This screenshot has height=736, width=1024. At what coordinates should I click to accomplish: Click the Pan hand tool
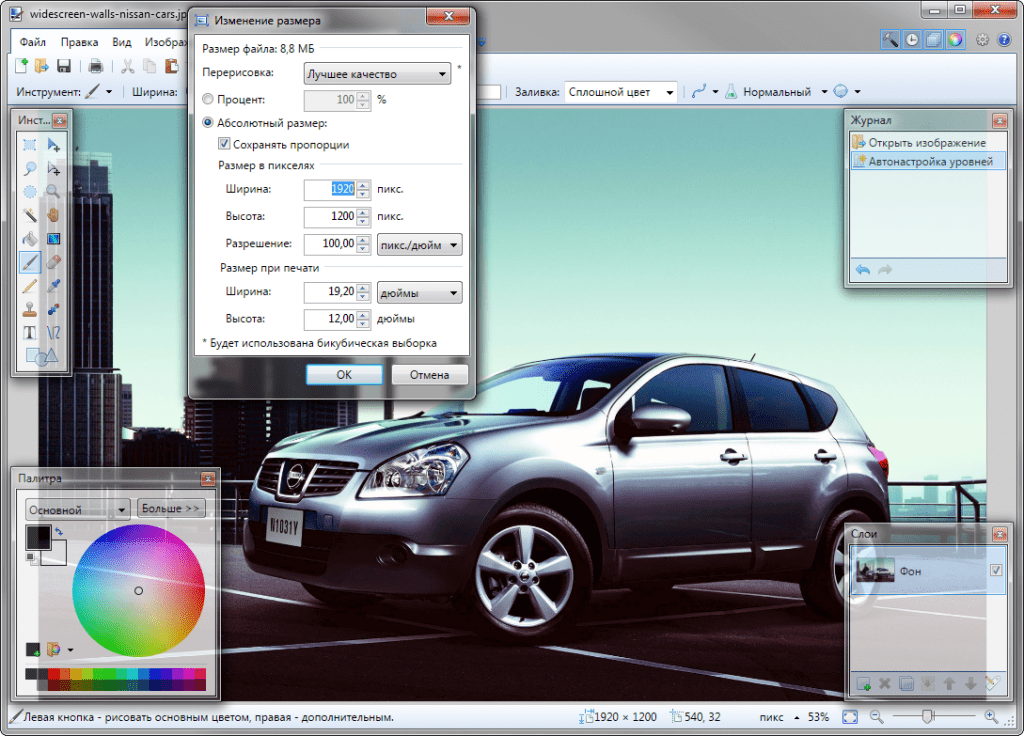coord(54,215)
